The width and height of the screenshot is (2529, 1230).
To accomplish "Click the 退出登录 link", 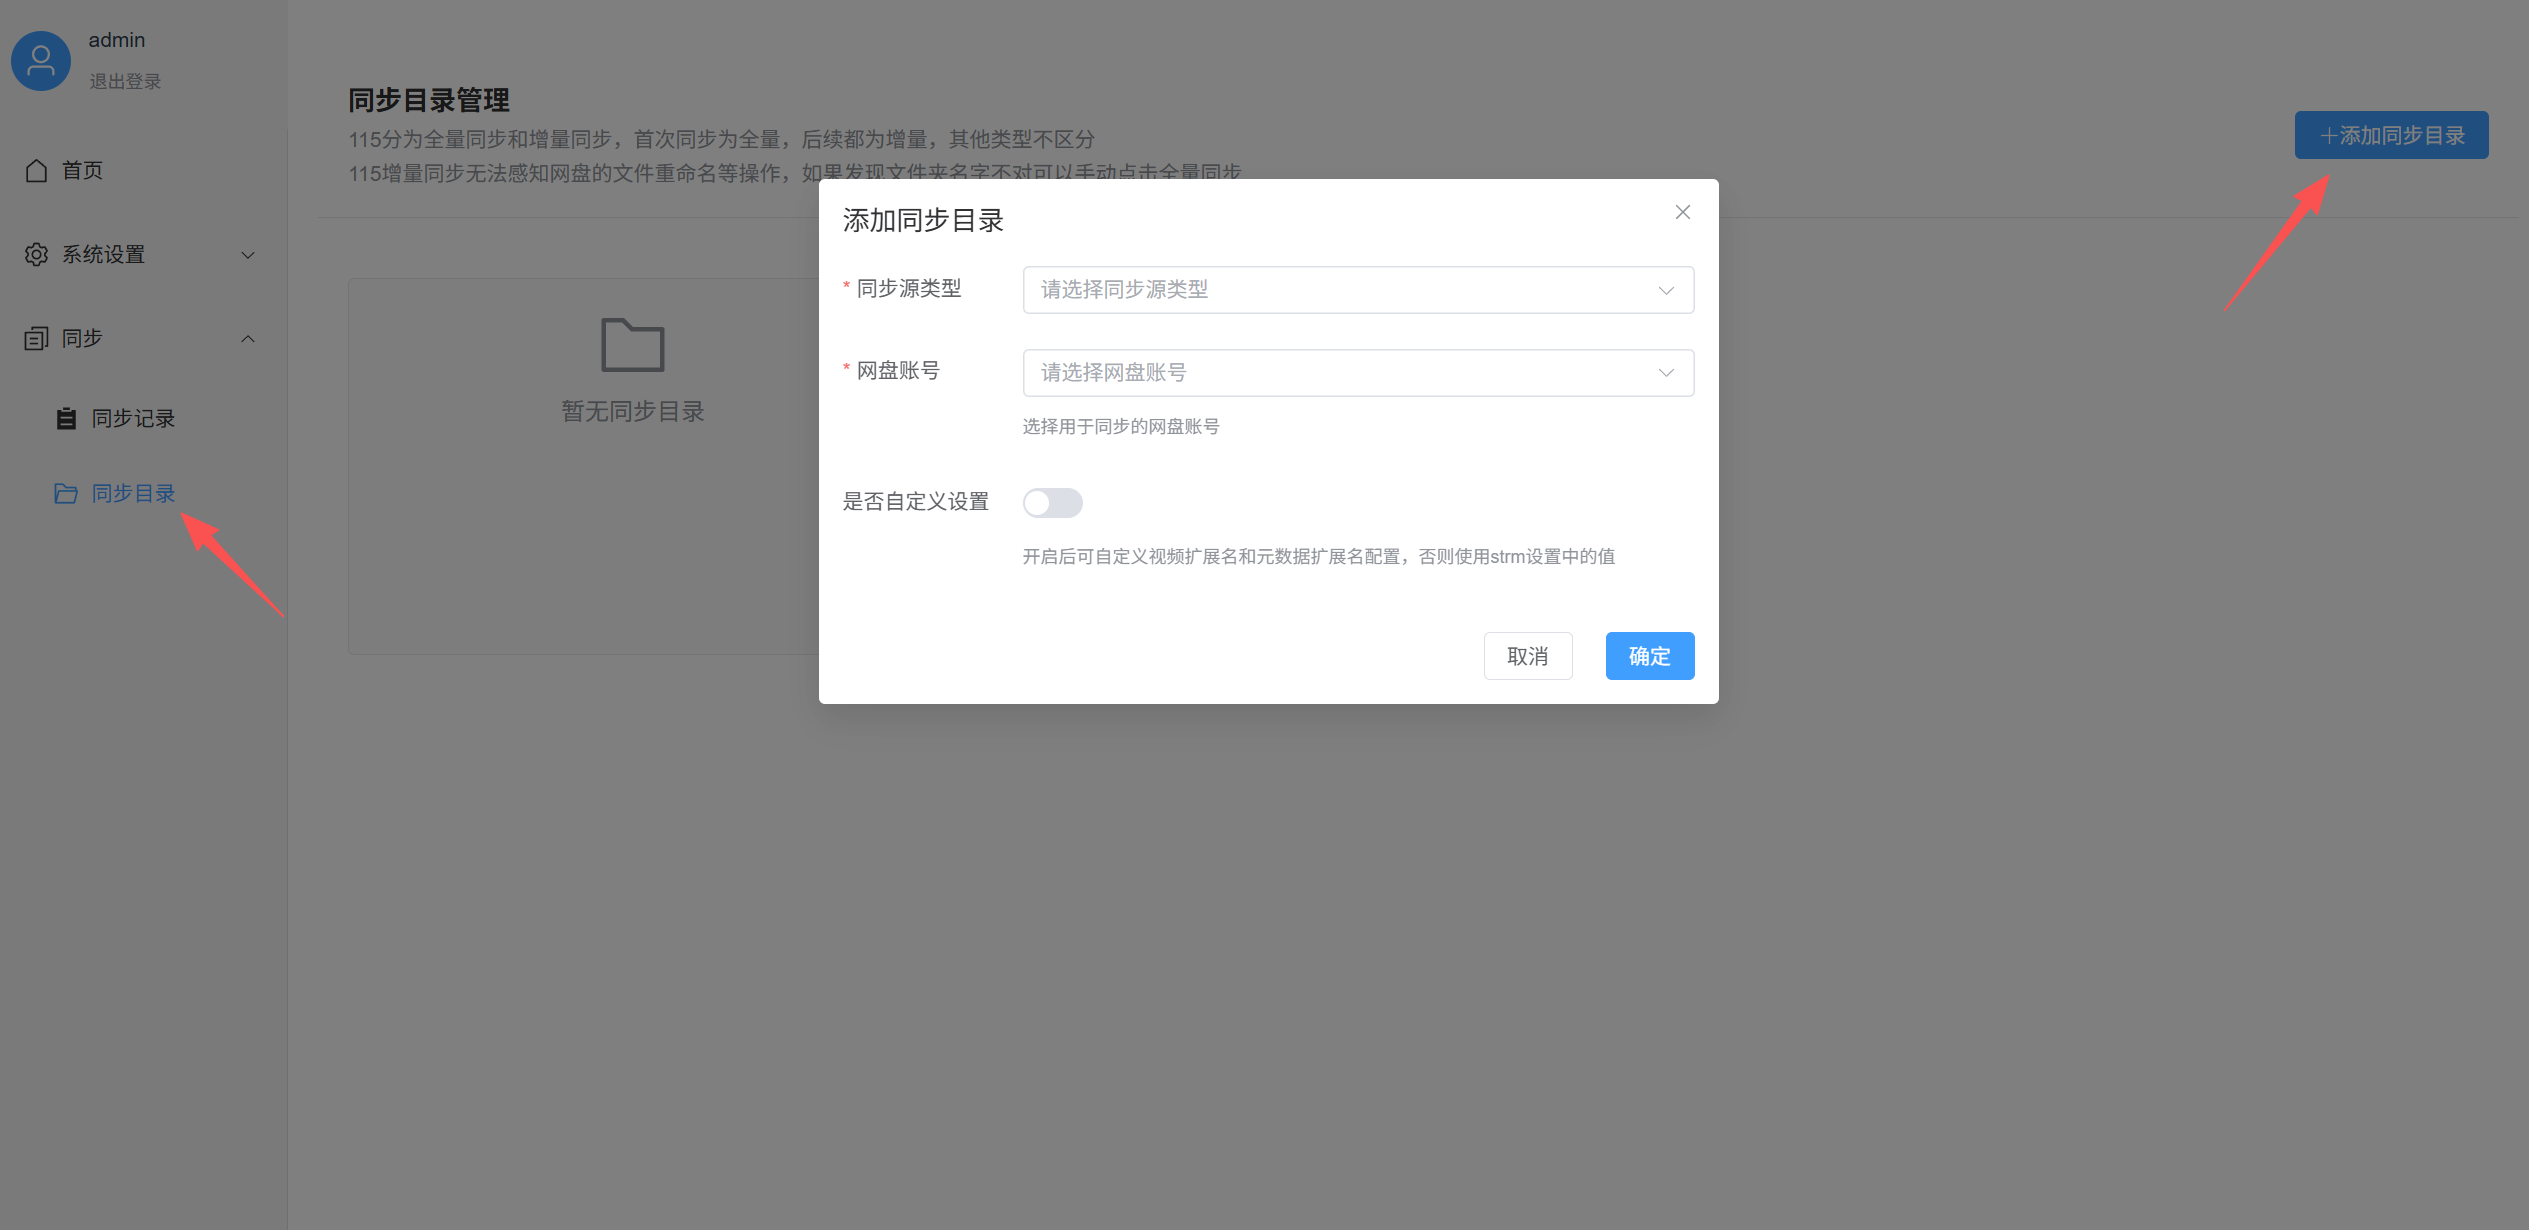I will pyautogui.click(x=125, y=82).
